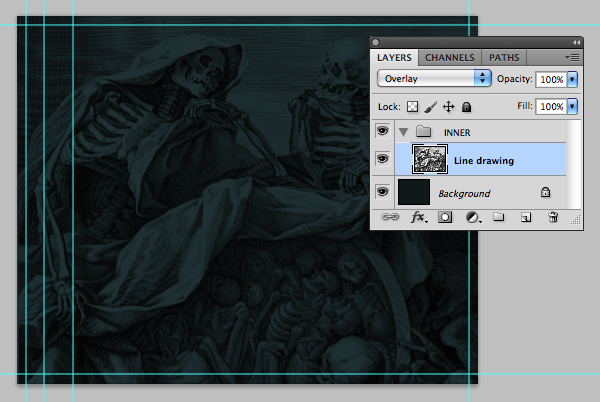The width and height of the screenshot is (600, 402).
Task: Switch to the Channels tab
Action: tap(450, 57)
